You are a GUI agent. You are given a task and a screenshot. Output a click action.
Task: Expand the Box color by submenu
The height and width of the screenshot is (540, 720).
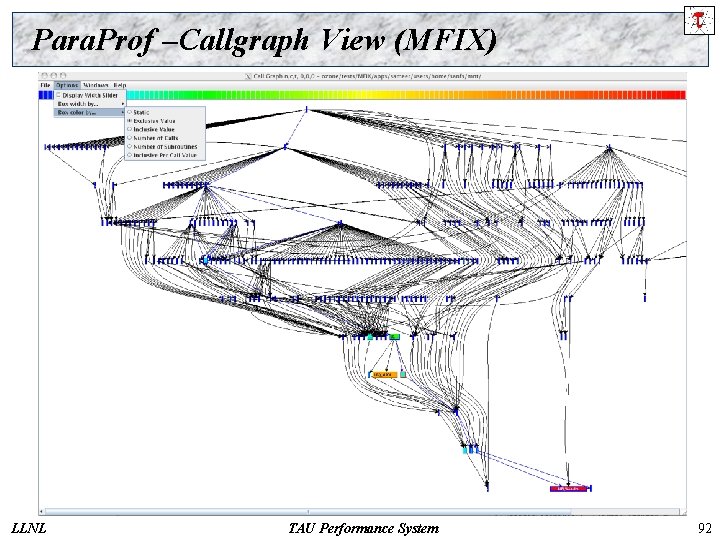(90, 112)
